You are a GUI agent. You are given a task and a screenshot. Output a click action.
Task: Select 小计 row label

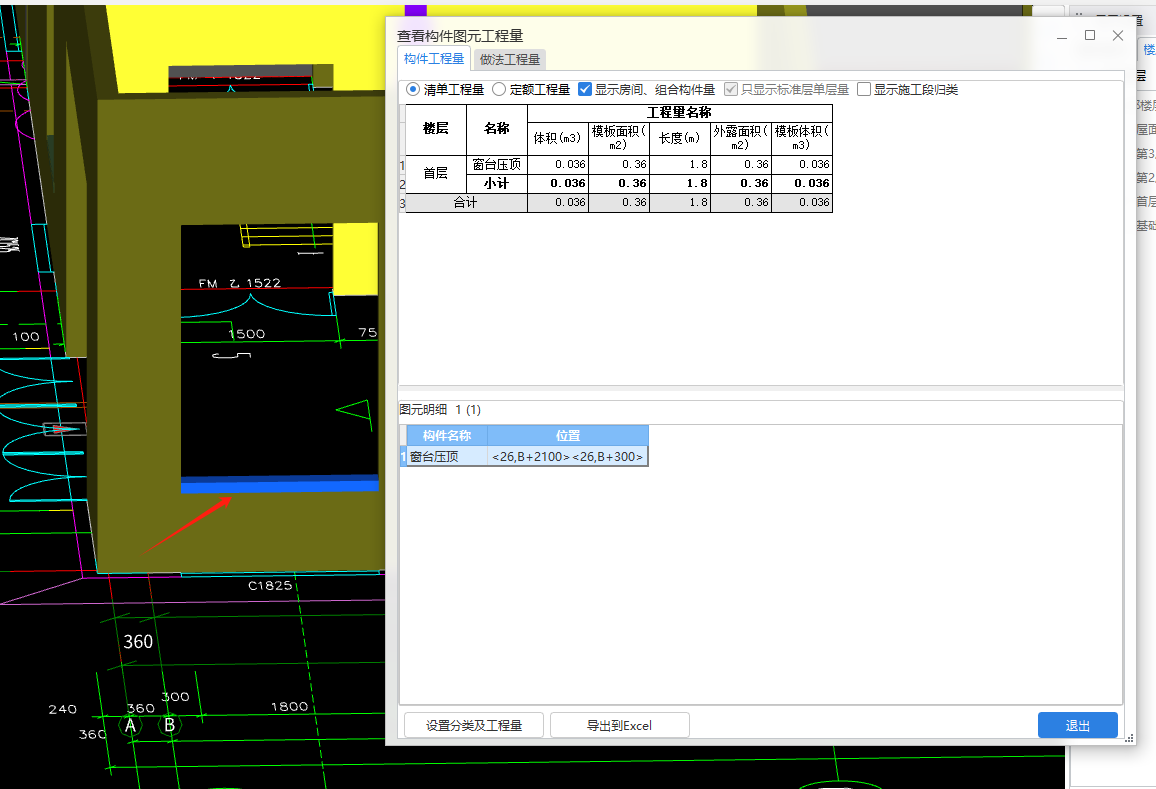tap(497, 183)
